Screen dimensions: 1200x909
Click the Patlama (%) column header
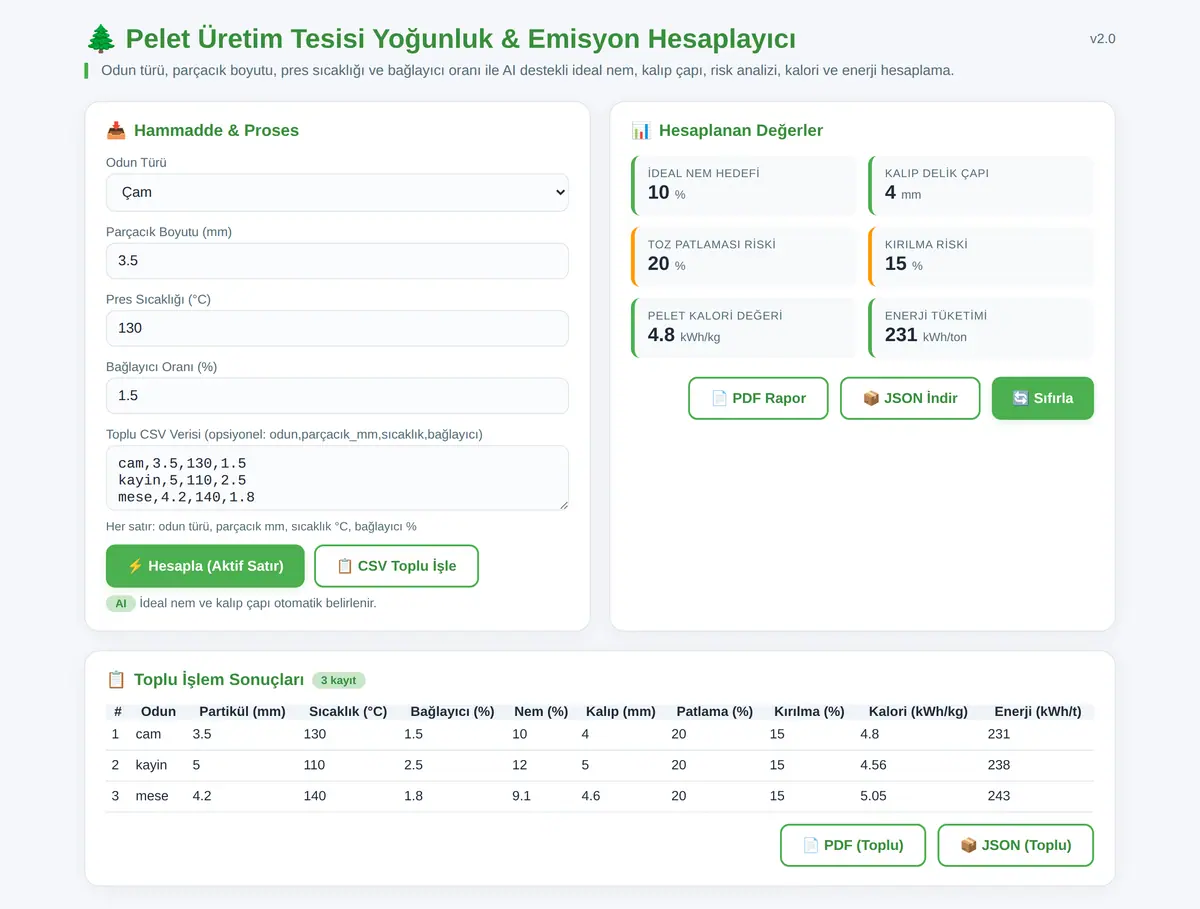pyautogui.click(x=714, y=712)
